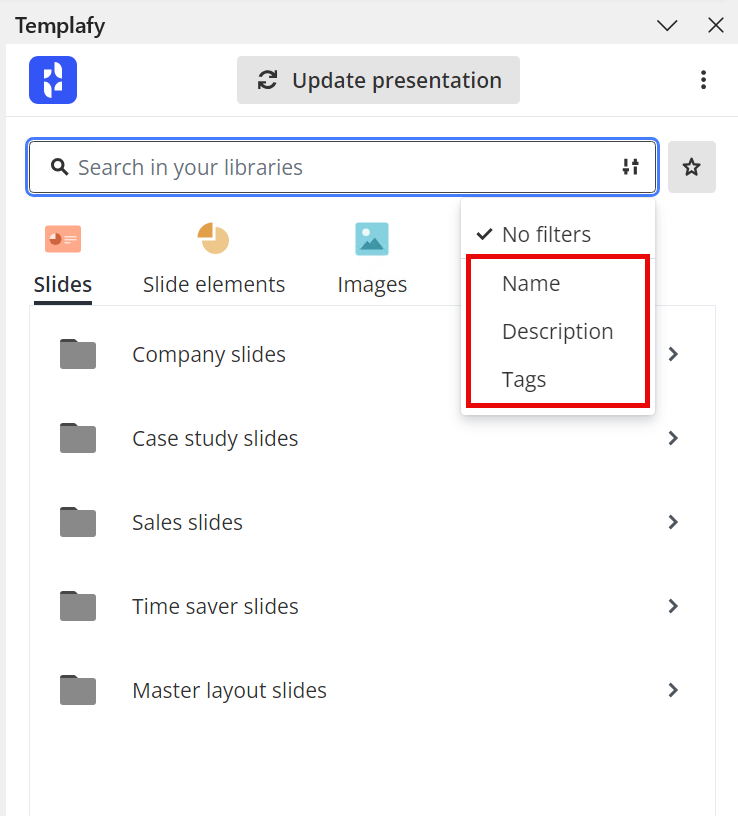Open favorites with the star button
This screenshot has width=738, height=816.
692,167
